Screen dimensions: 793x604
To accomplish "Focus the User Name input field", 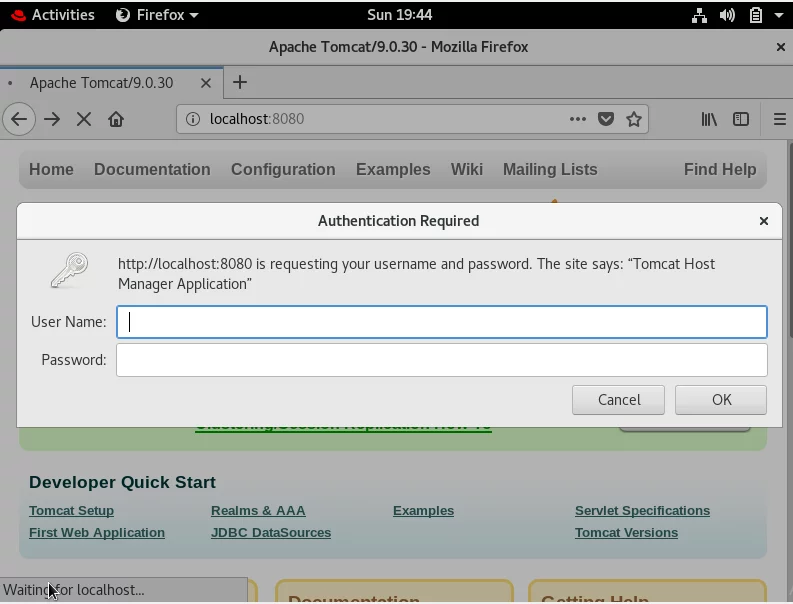I will pyautogui.click(x=442, y=322).
